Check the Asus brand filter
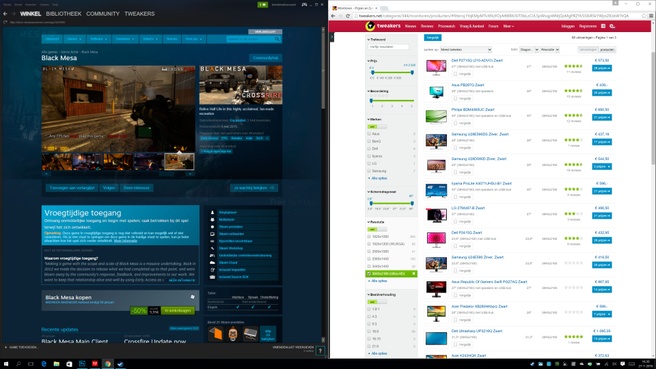Image resolution: width=656 pixels, height=369 pixels. (369, 134)
